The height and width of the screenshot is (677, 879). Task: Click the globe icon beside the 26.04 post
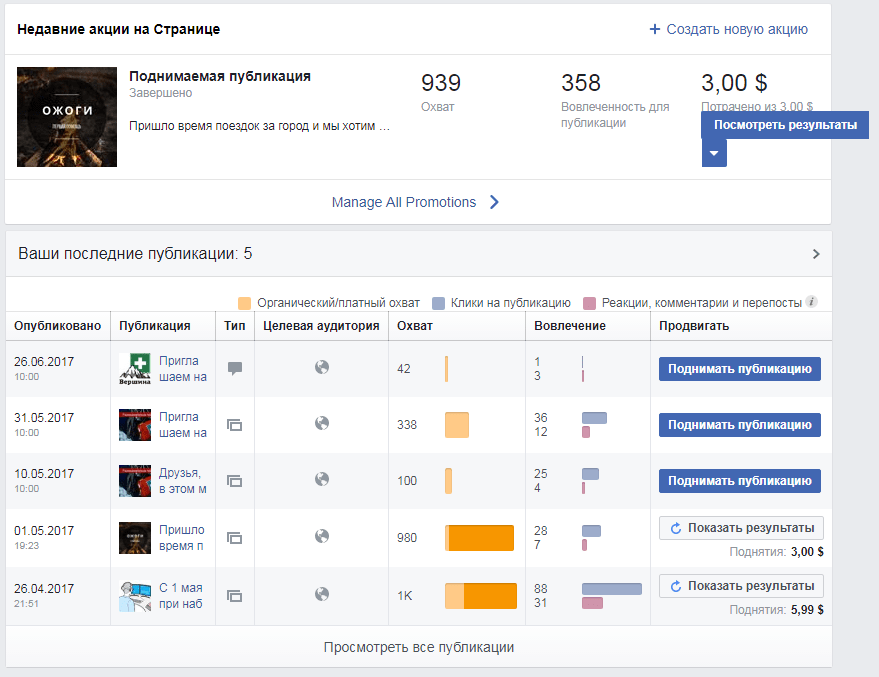point(321,594)
